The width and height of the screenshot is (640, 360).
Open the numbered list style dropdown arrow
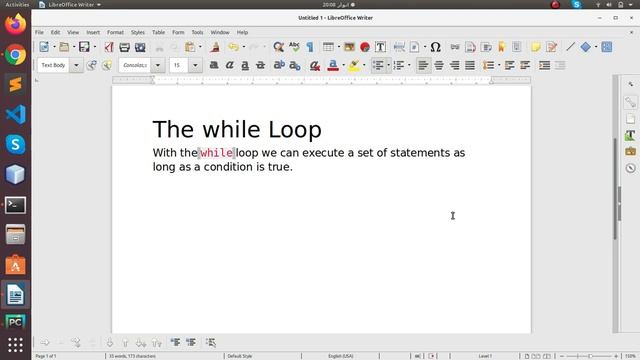tap(409, 65)
